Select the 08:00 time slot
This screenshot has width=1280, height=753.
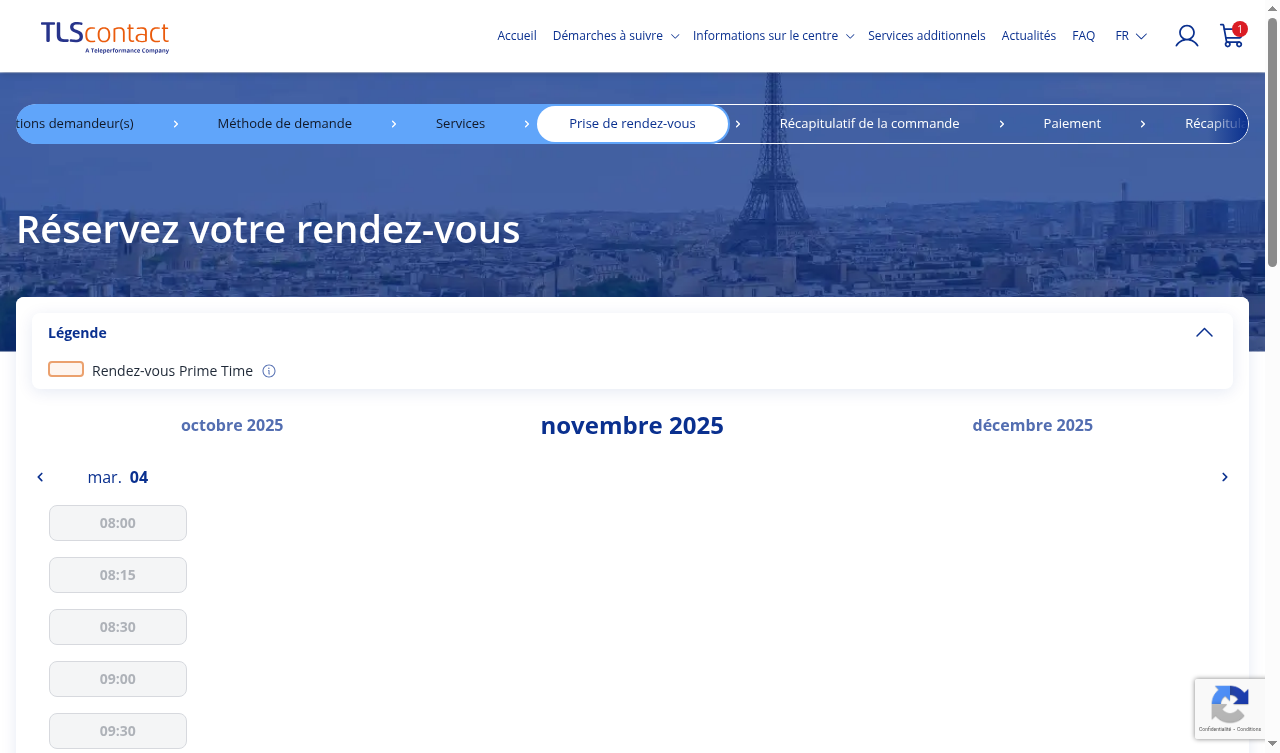117,522
